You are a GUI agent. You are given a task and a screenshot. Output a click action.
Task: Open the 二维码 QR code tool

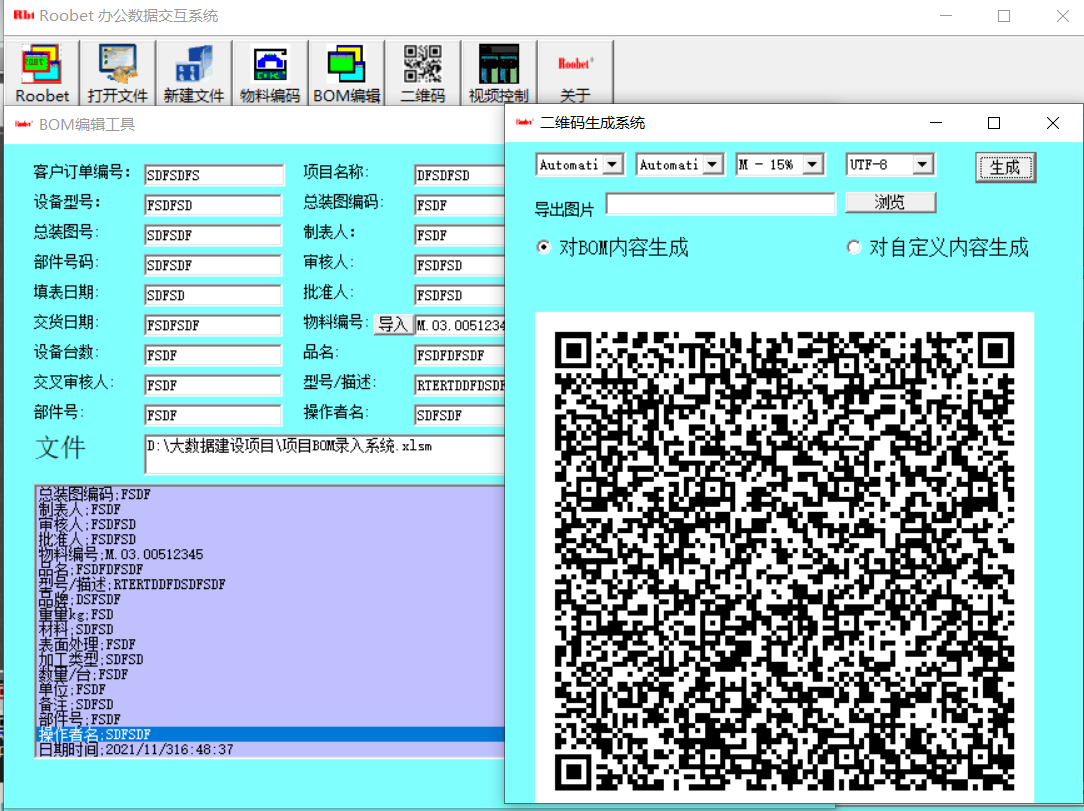coord(422,73)
